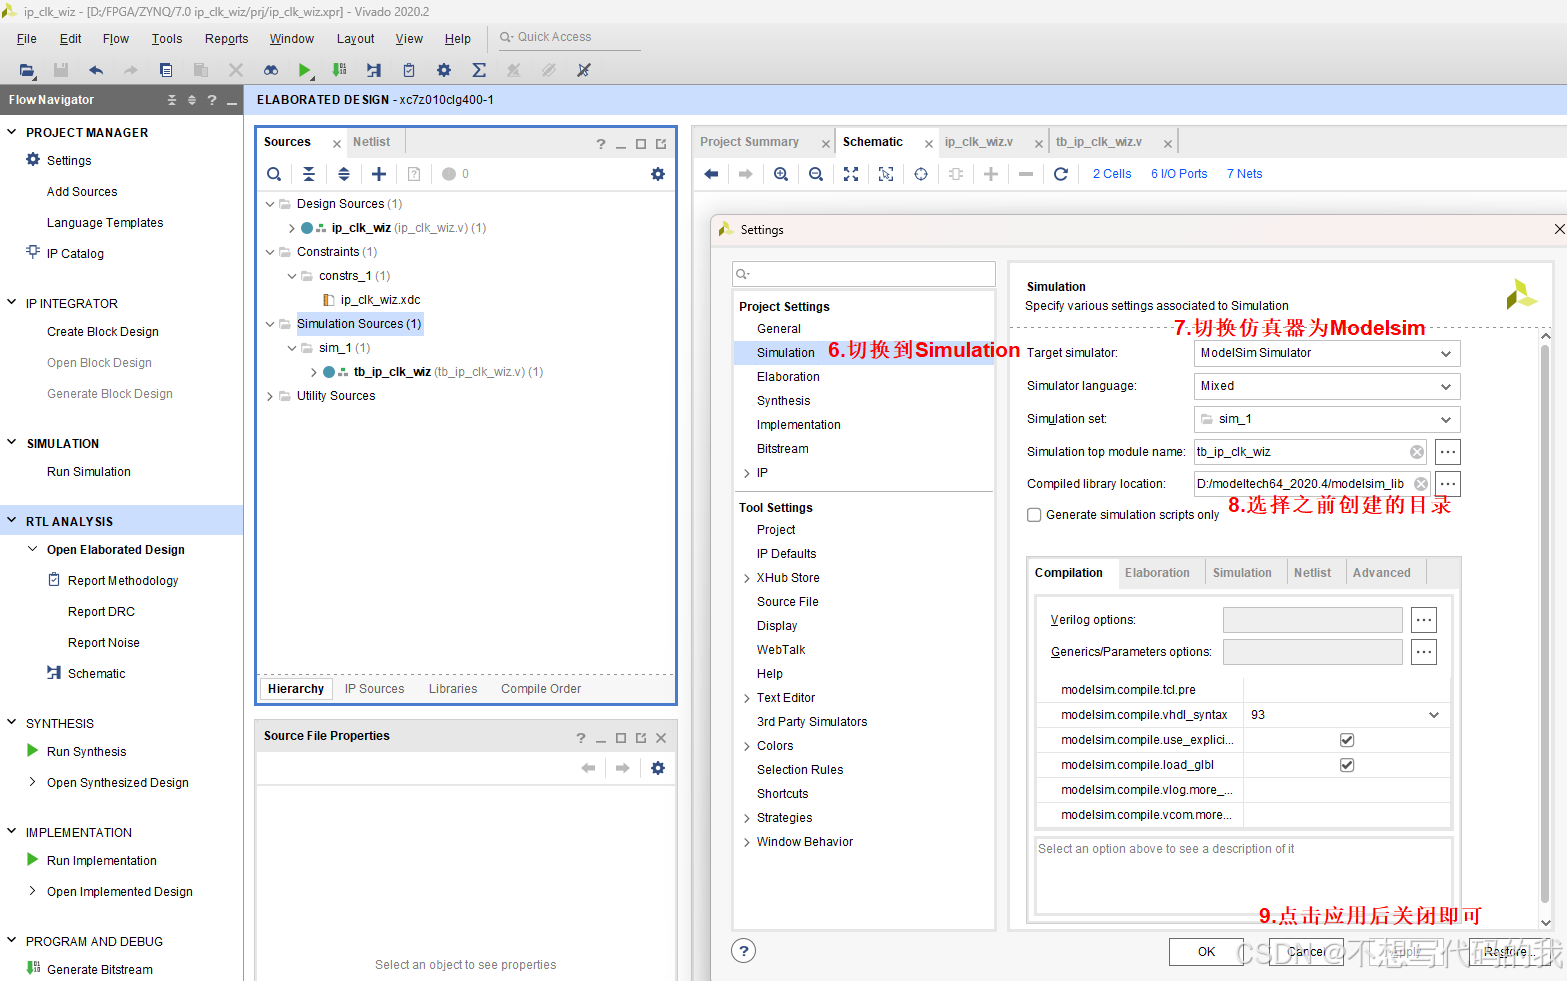1567x981 pixels.
Task: Zoom in on the schematic
Action: [781, 174]
